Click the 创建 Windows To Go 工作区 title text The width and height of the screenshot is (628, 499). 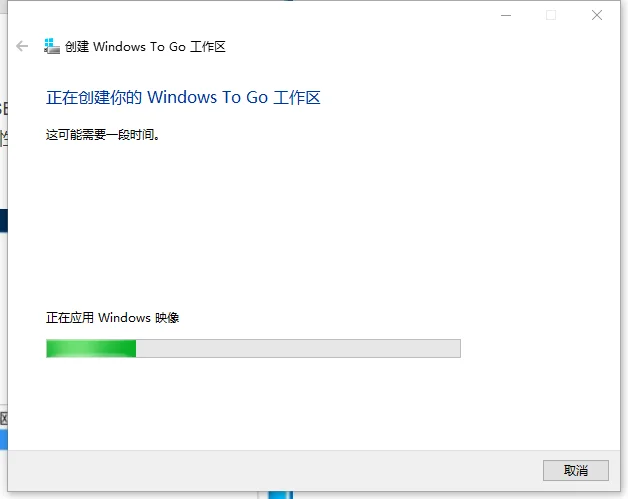coord(145,47)
